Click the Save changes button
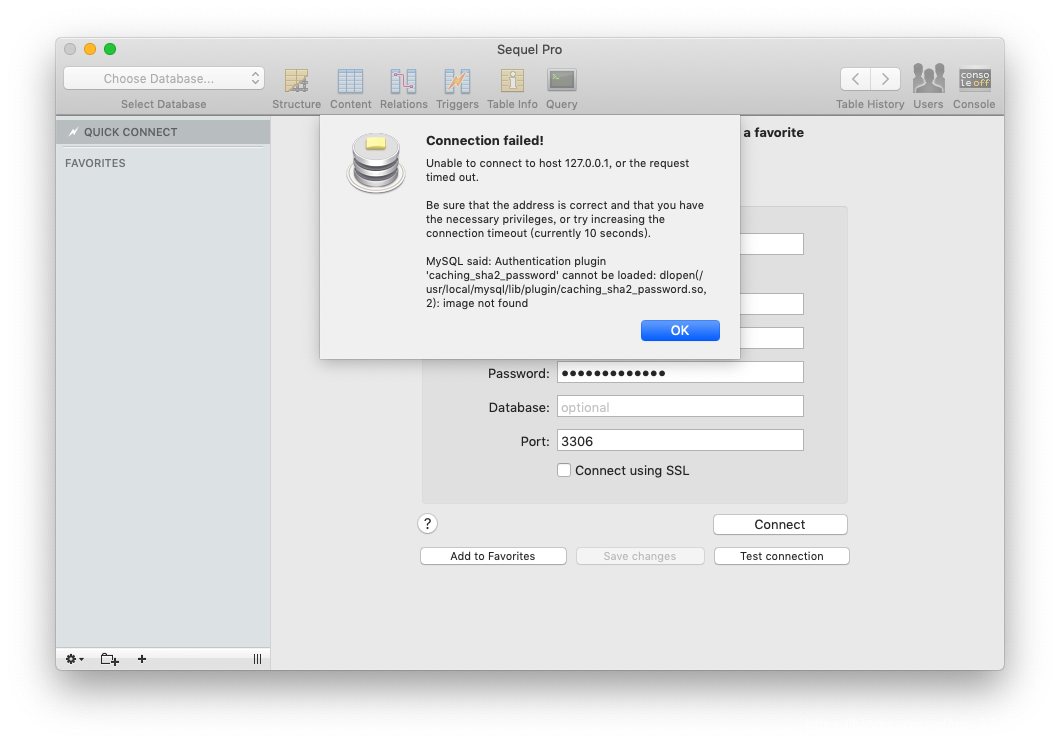 (x=640, y=556)
